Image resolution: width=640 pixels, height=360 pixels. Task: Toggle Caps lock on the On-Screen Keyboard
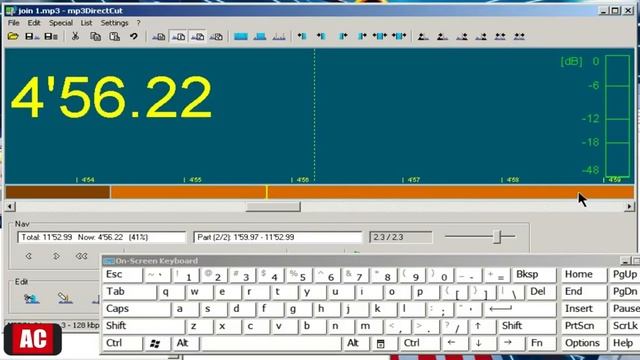136,309
